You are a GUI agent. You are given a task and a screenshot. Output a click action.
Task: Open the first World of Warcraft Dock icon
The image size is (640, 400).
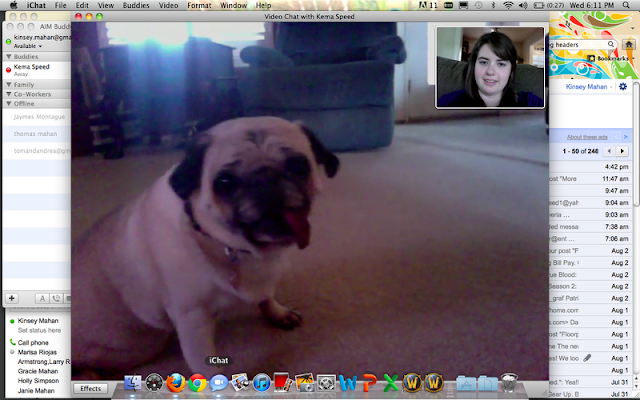click(x=412, y=383)
